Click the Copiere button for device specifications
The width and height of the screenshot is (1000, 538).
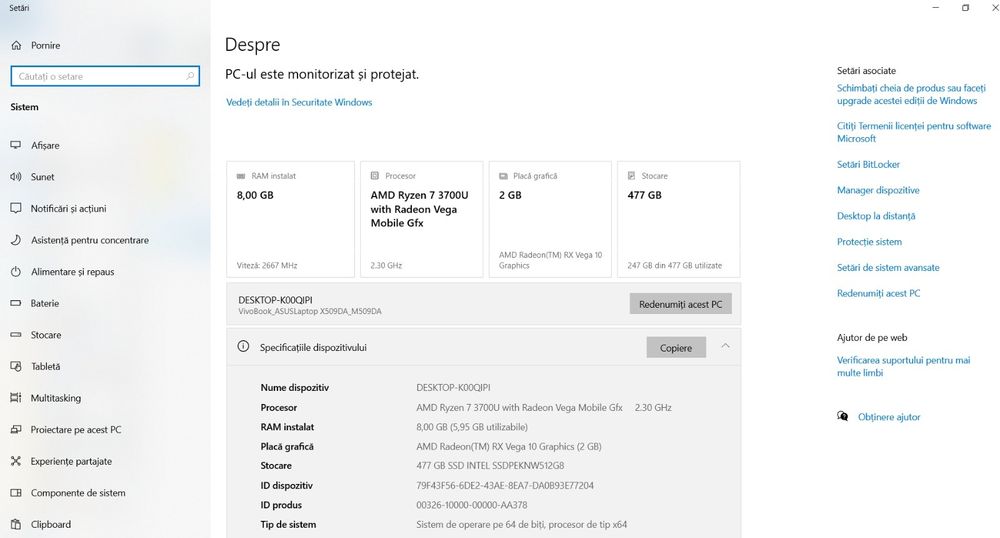coord(676,347)
